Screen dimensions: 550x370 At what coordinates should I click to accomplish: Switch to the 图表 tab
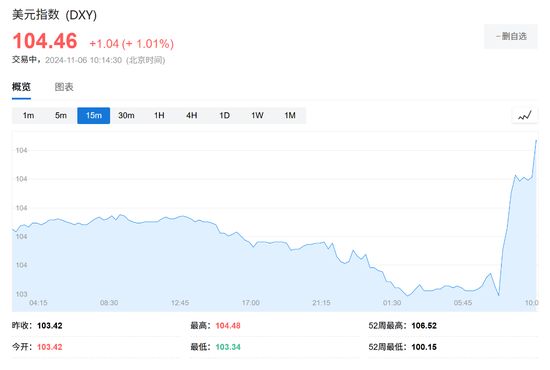(64, 87)
